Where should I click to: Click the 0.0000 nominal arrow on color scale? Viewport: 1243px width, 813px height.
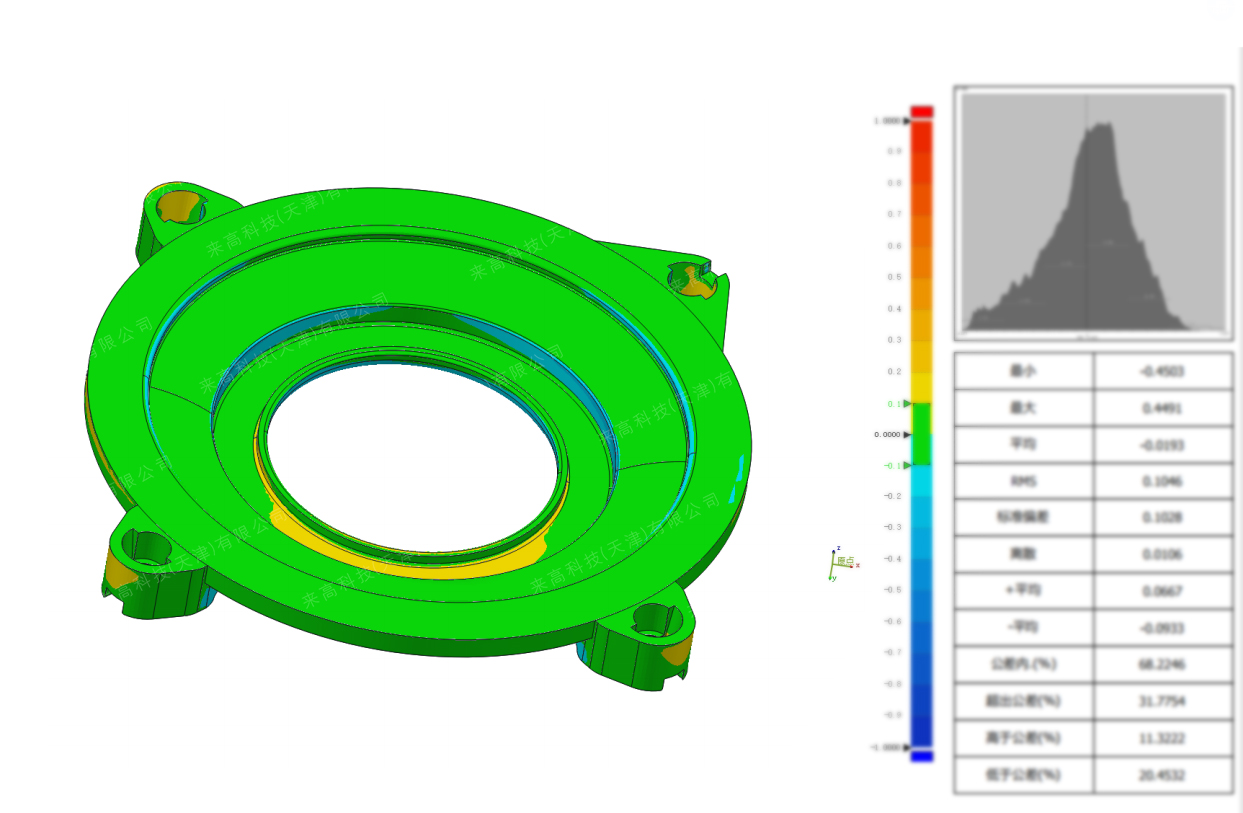(x=906, y=435)
